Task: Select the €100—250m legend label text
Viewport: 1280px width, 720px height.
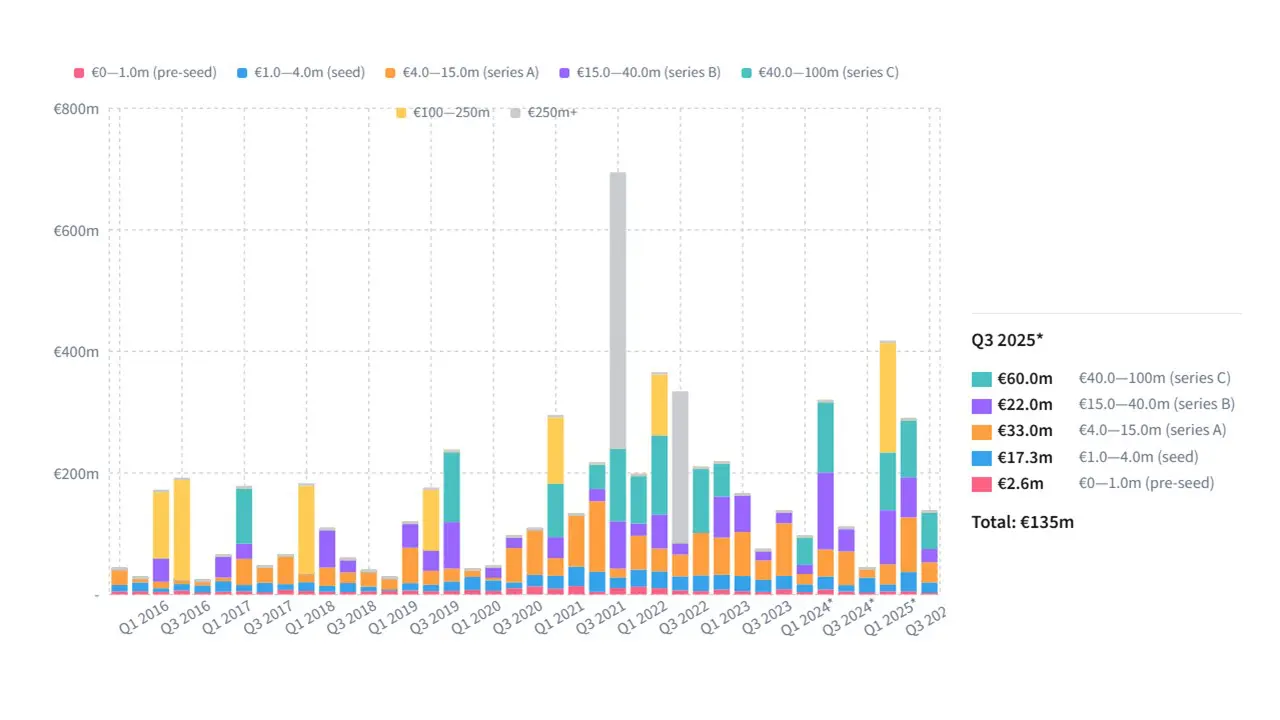Action: pos(451,112)
